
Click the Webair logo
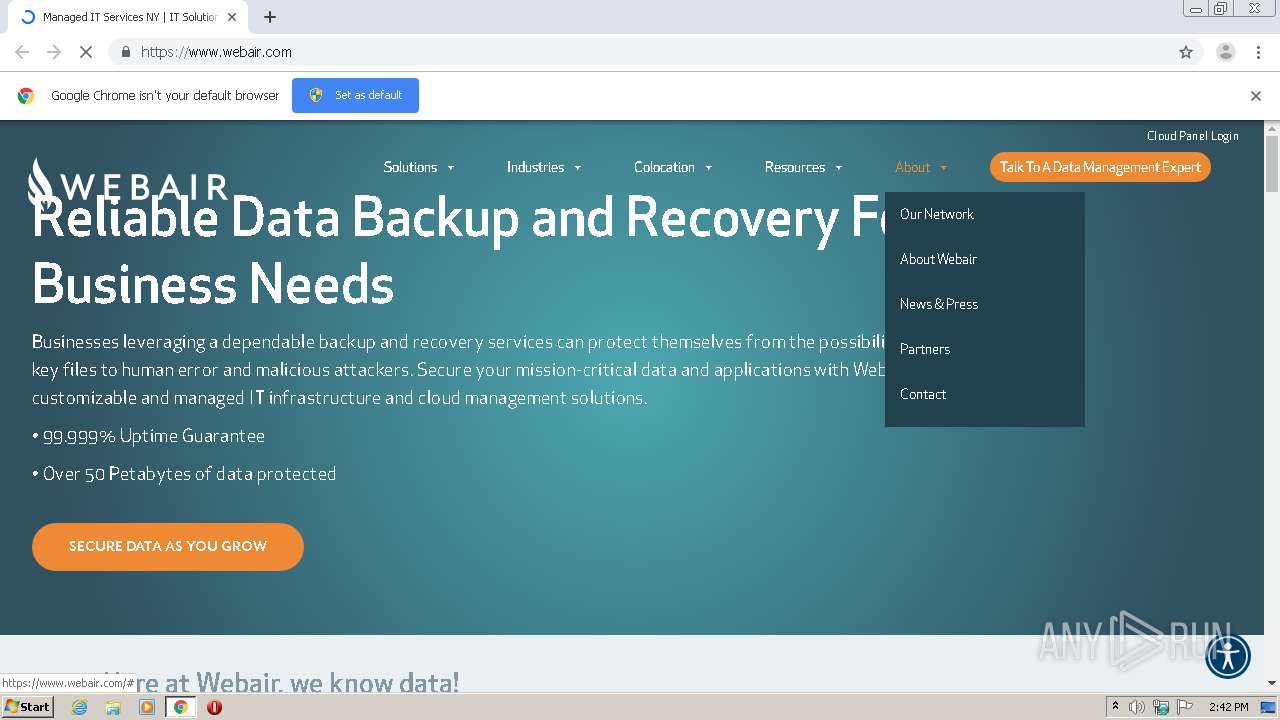point(128,184)
